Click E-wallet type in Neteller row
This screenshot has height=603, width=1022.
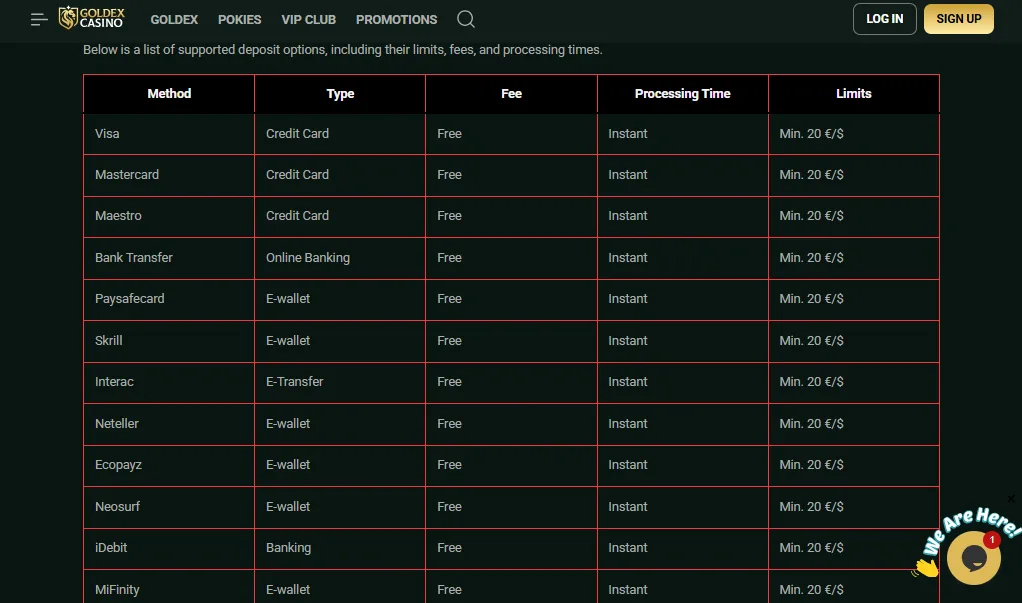click(340, 423)
